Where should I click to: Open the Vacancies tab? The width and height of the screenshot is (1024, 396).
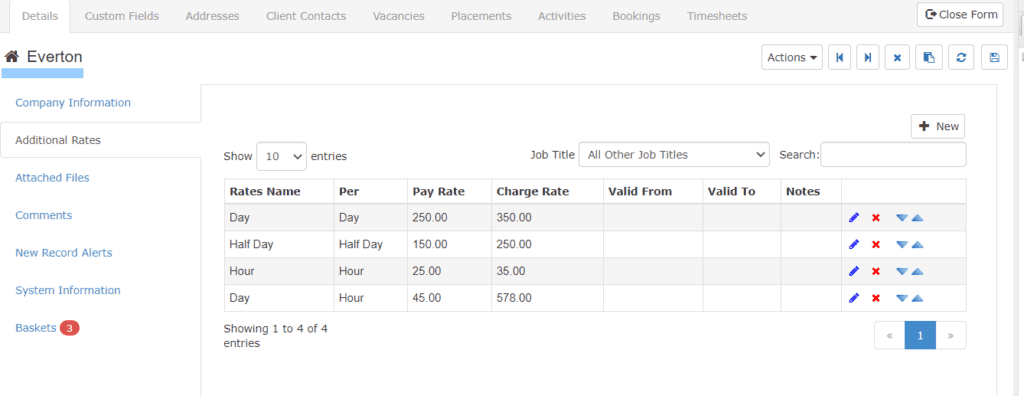[398, 16]
